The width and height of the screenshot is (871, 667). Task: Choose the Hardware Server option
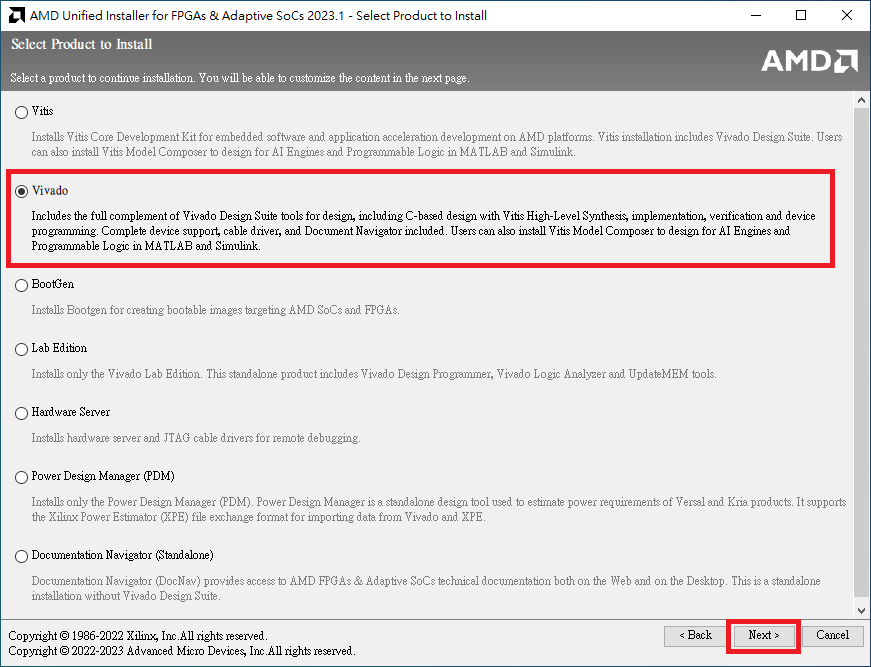22,413
